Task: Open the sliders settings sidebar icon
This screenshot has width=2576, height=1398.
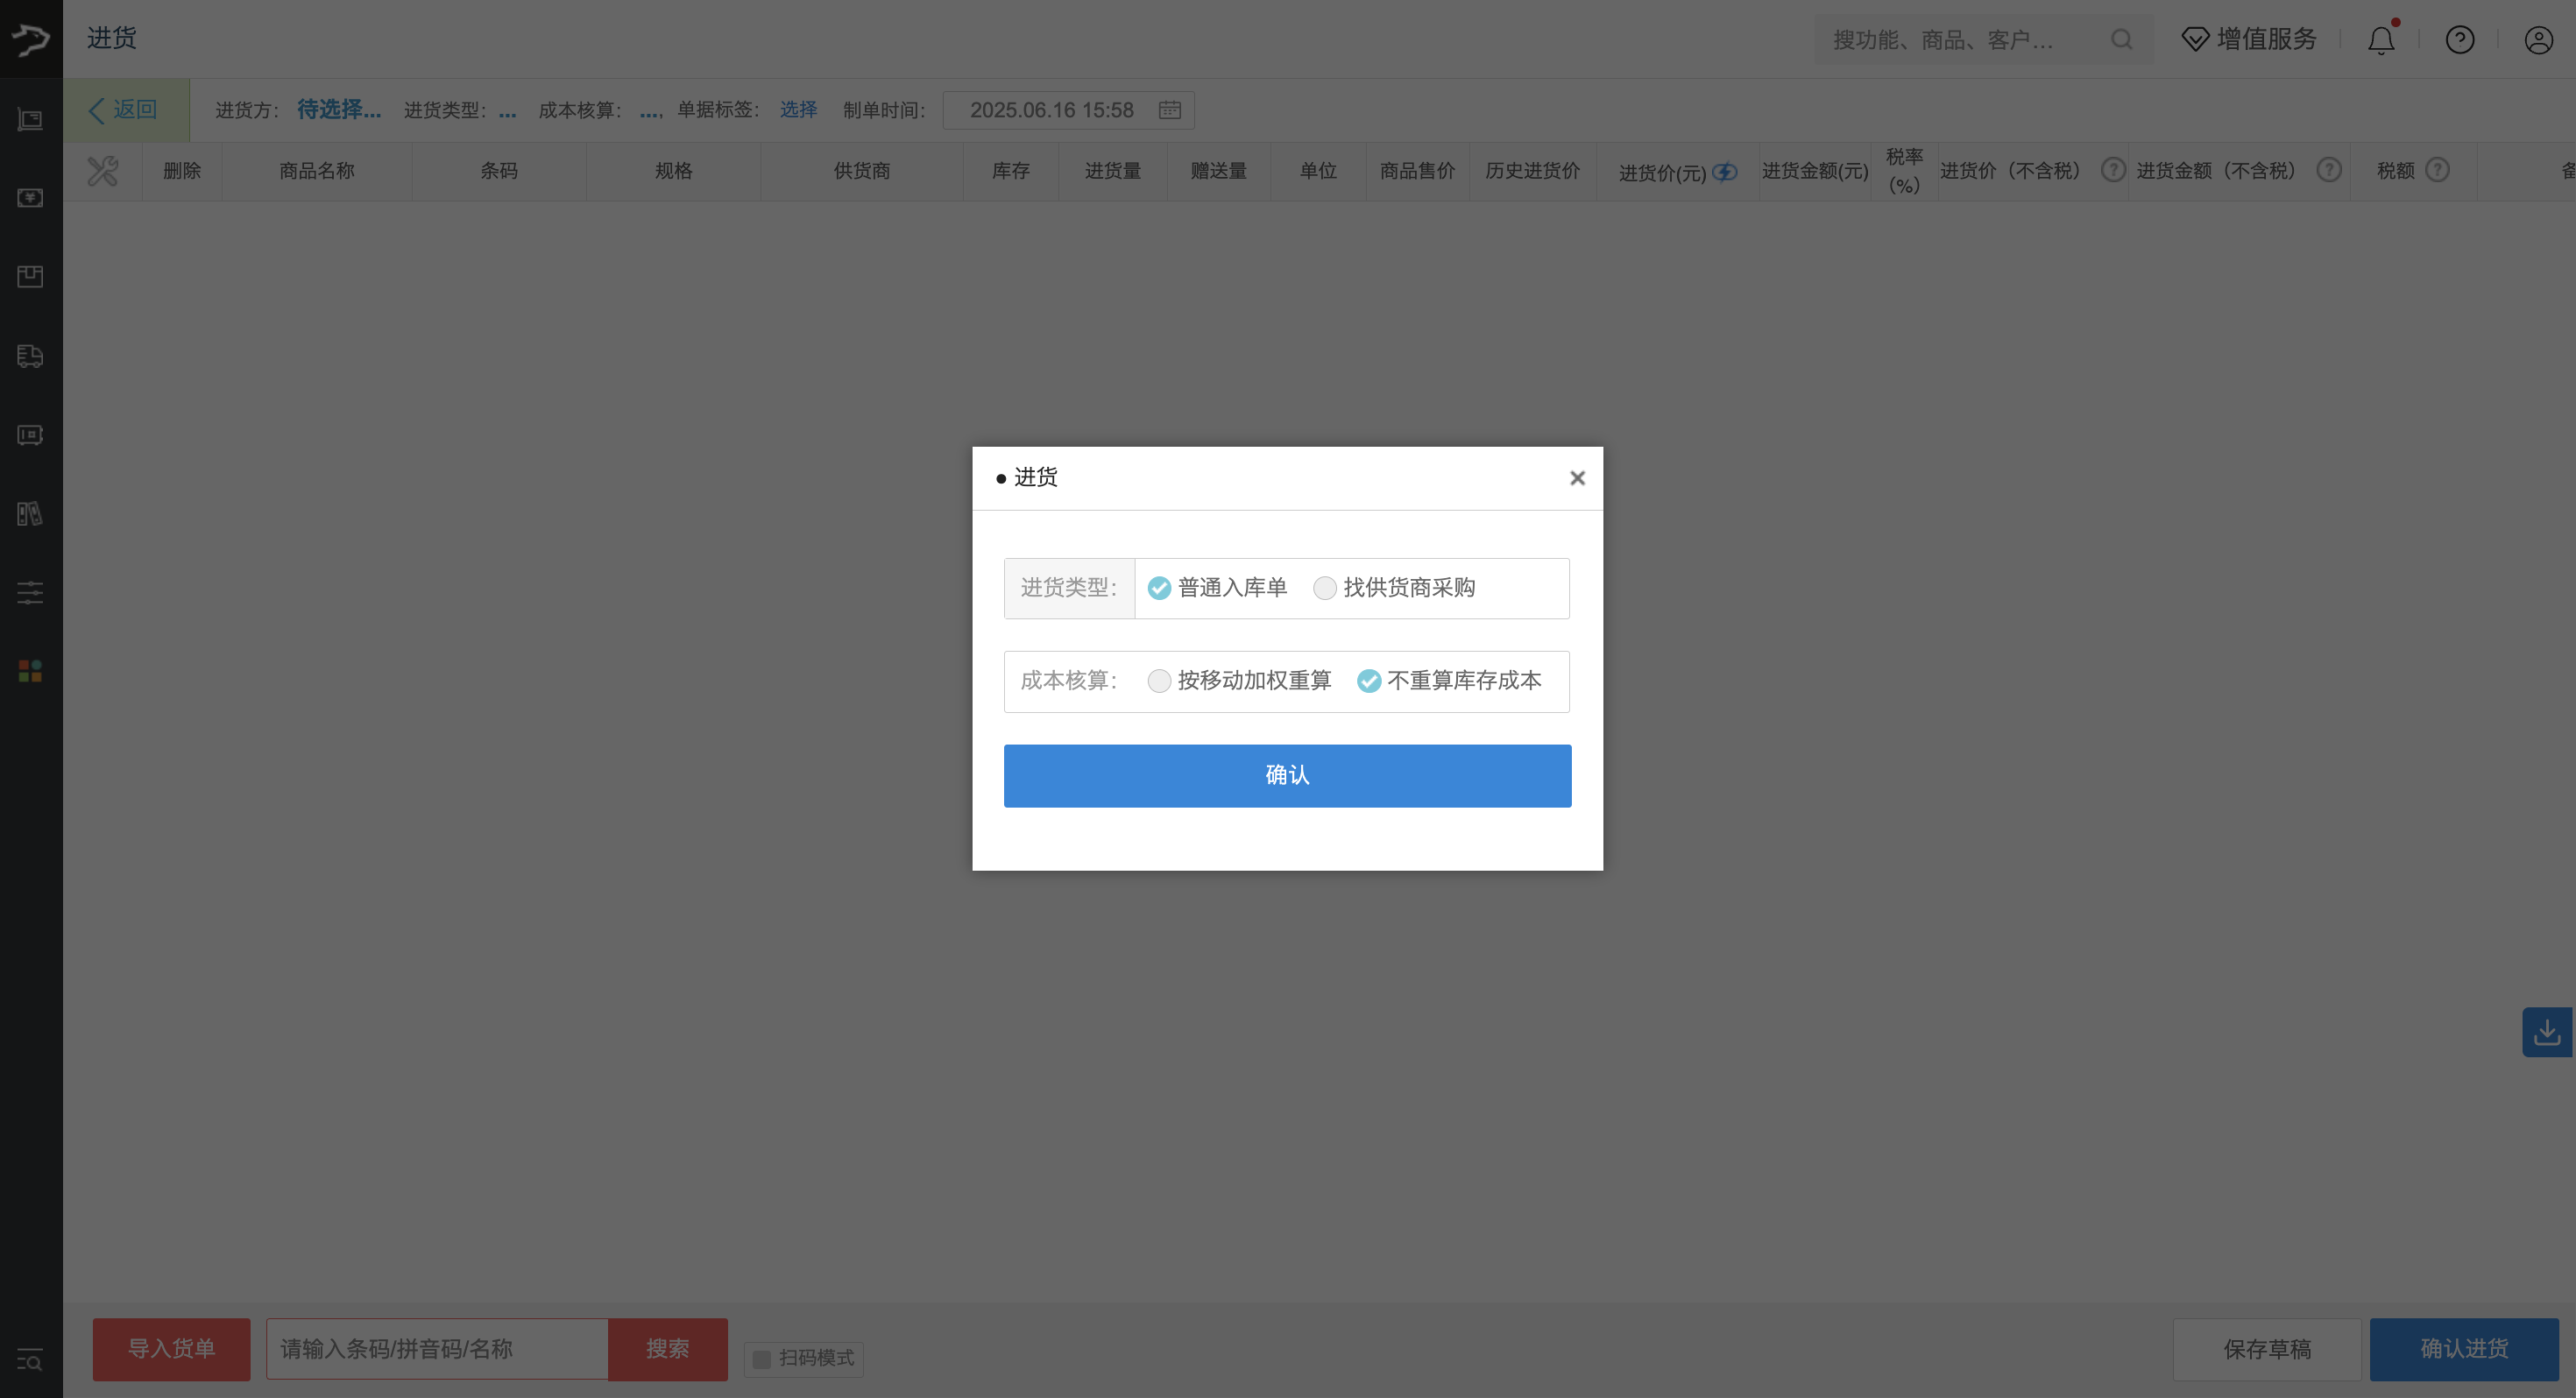Action: (30, 593)
